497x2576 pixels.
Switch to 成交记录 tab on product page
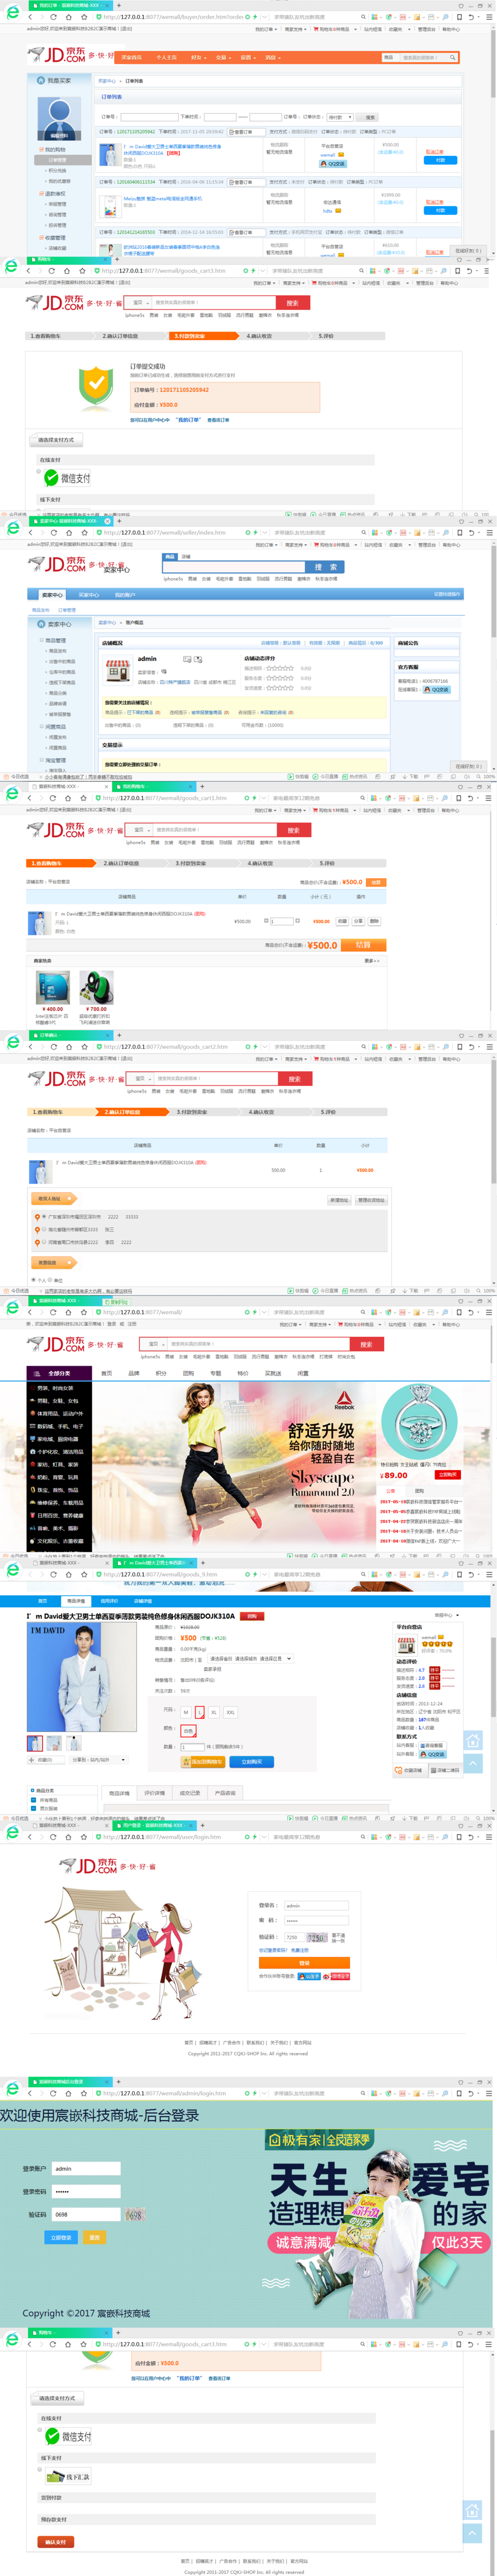click(x=189, y=1793)
